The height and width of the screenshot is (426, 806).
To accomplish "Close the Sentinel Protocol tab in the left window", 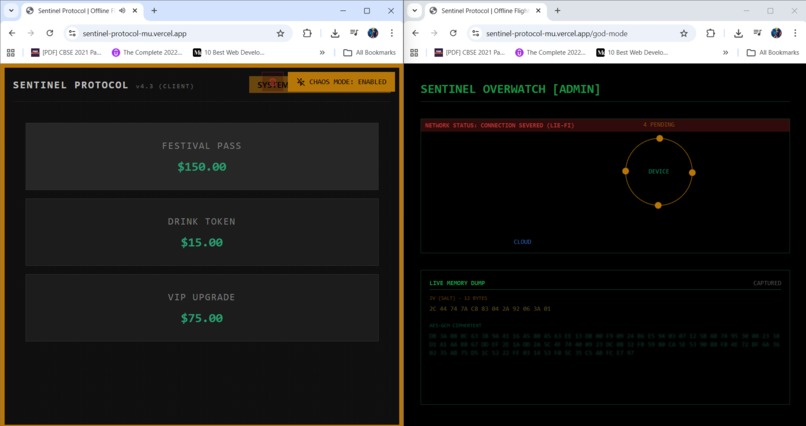I will 135,10.
